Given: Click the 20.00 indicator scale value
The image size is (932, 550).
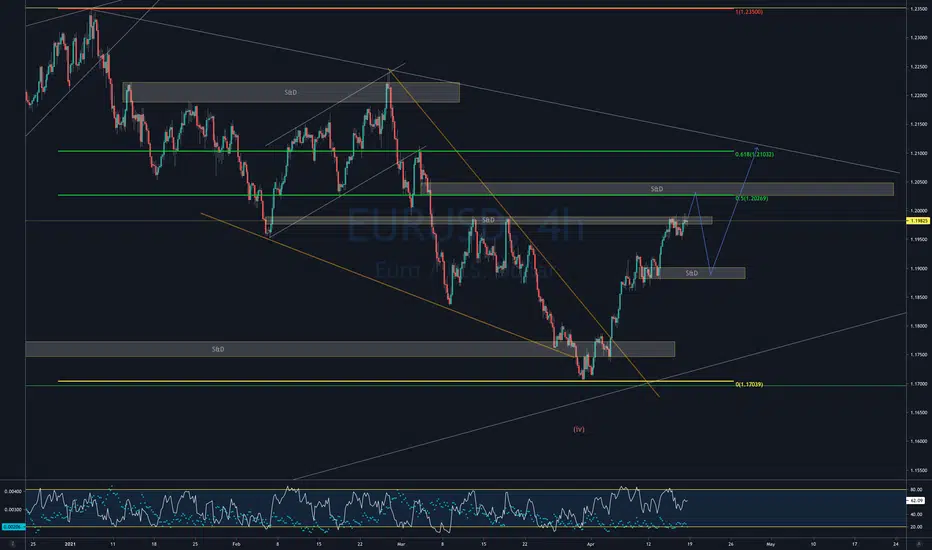Looking at the screenshot, I should (917, 527).
